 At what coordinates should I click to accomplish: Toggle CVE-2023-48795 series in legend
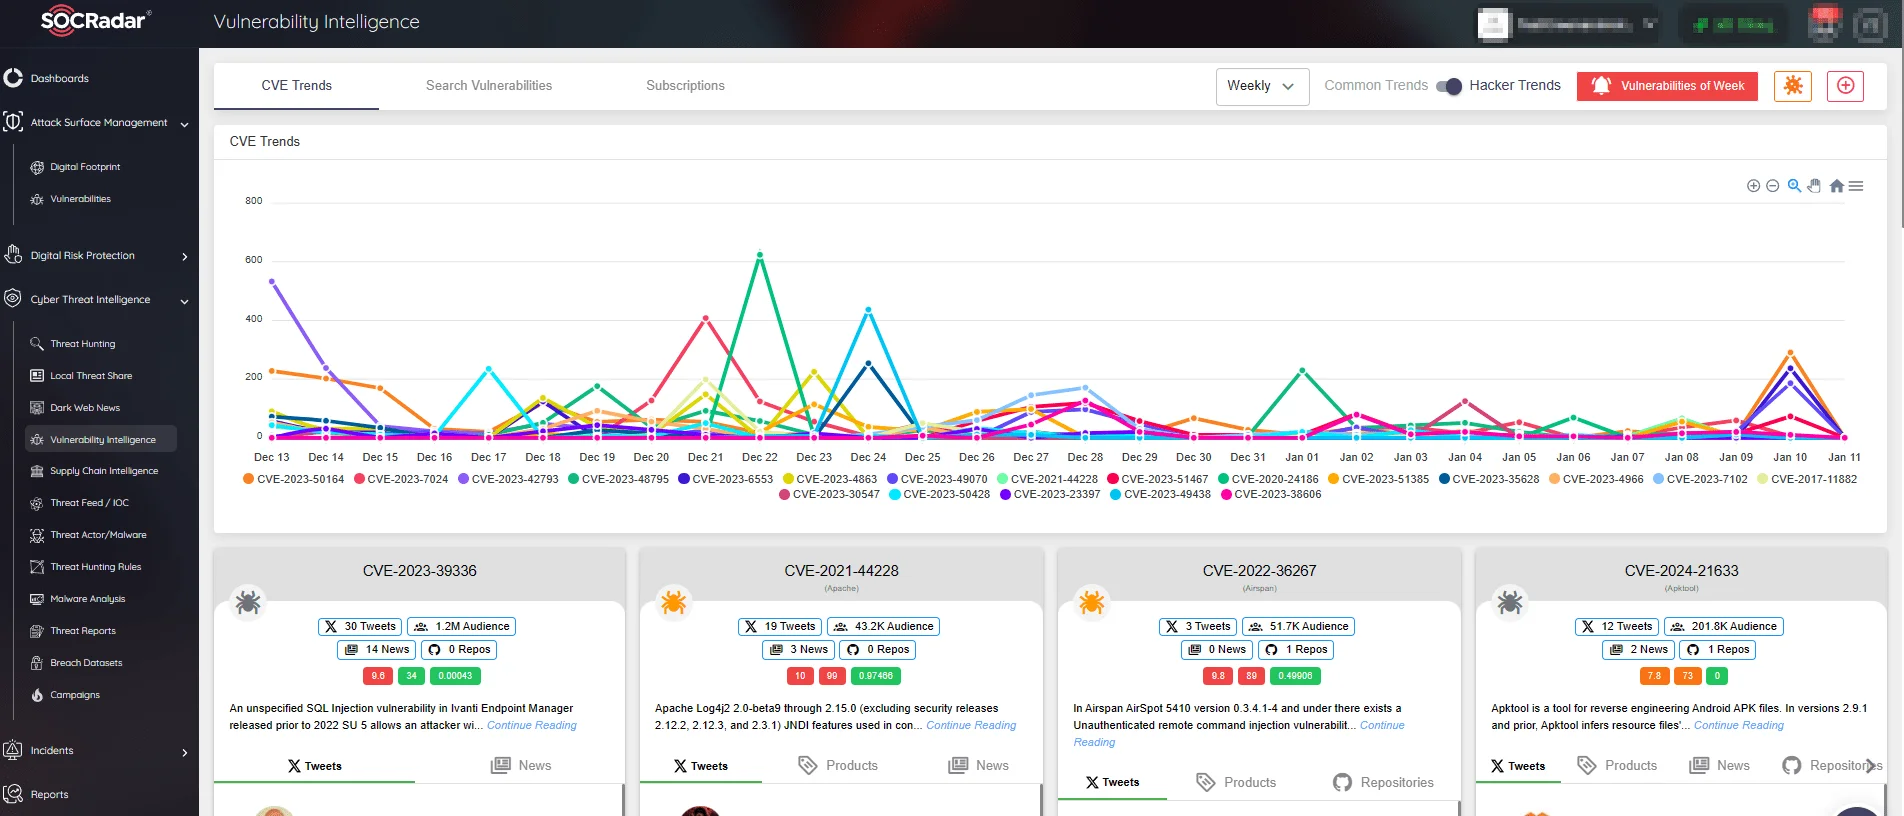[618, 479]
